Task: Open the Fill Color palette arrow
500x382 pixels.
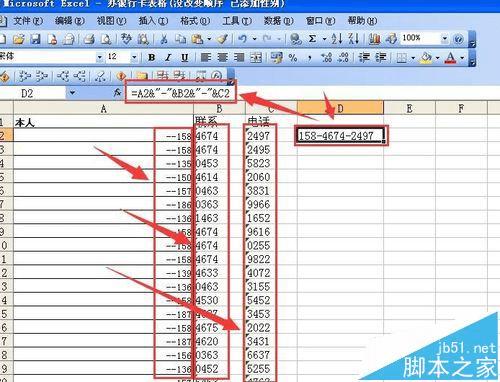Action: [437, 58]
